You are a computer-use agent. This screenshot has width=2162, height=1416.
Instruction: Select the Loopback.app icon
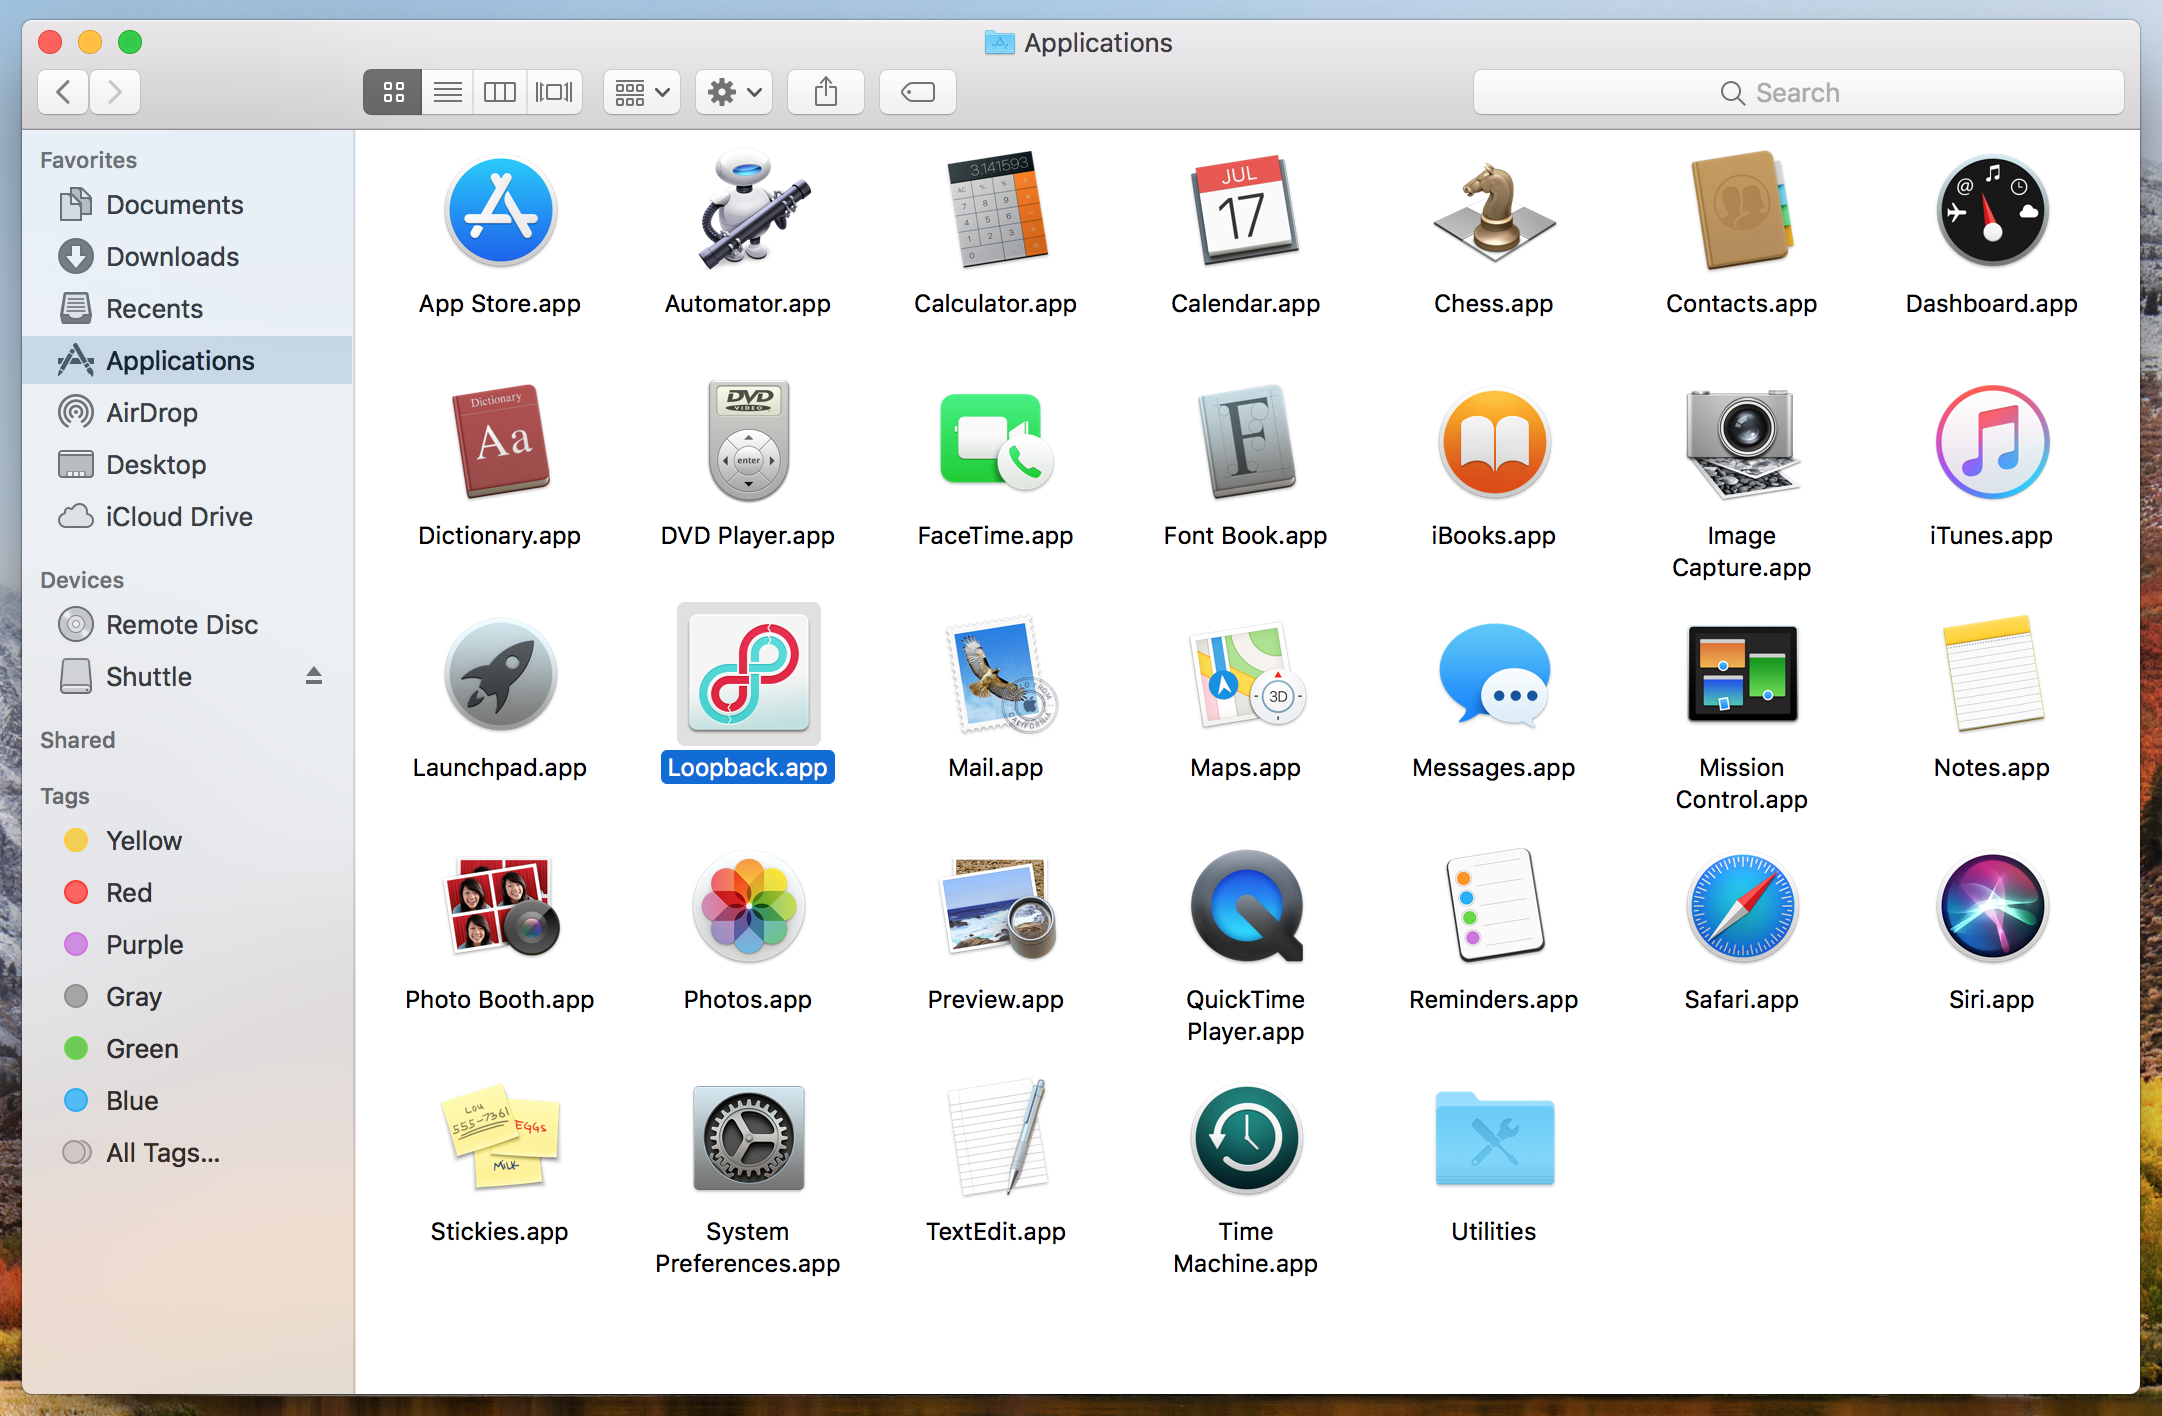click(x=749, y=674)
